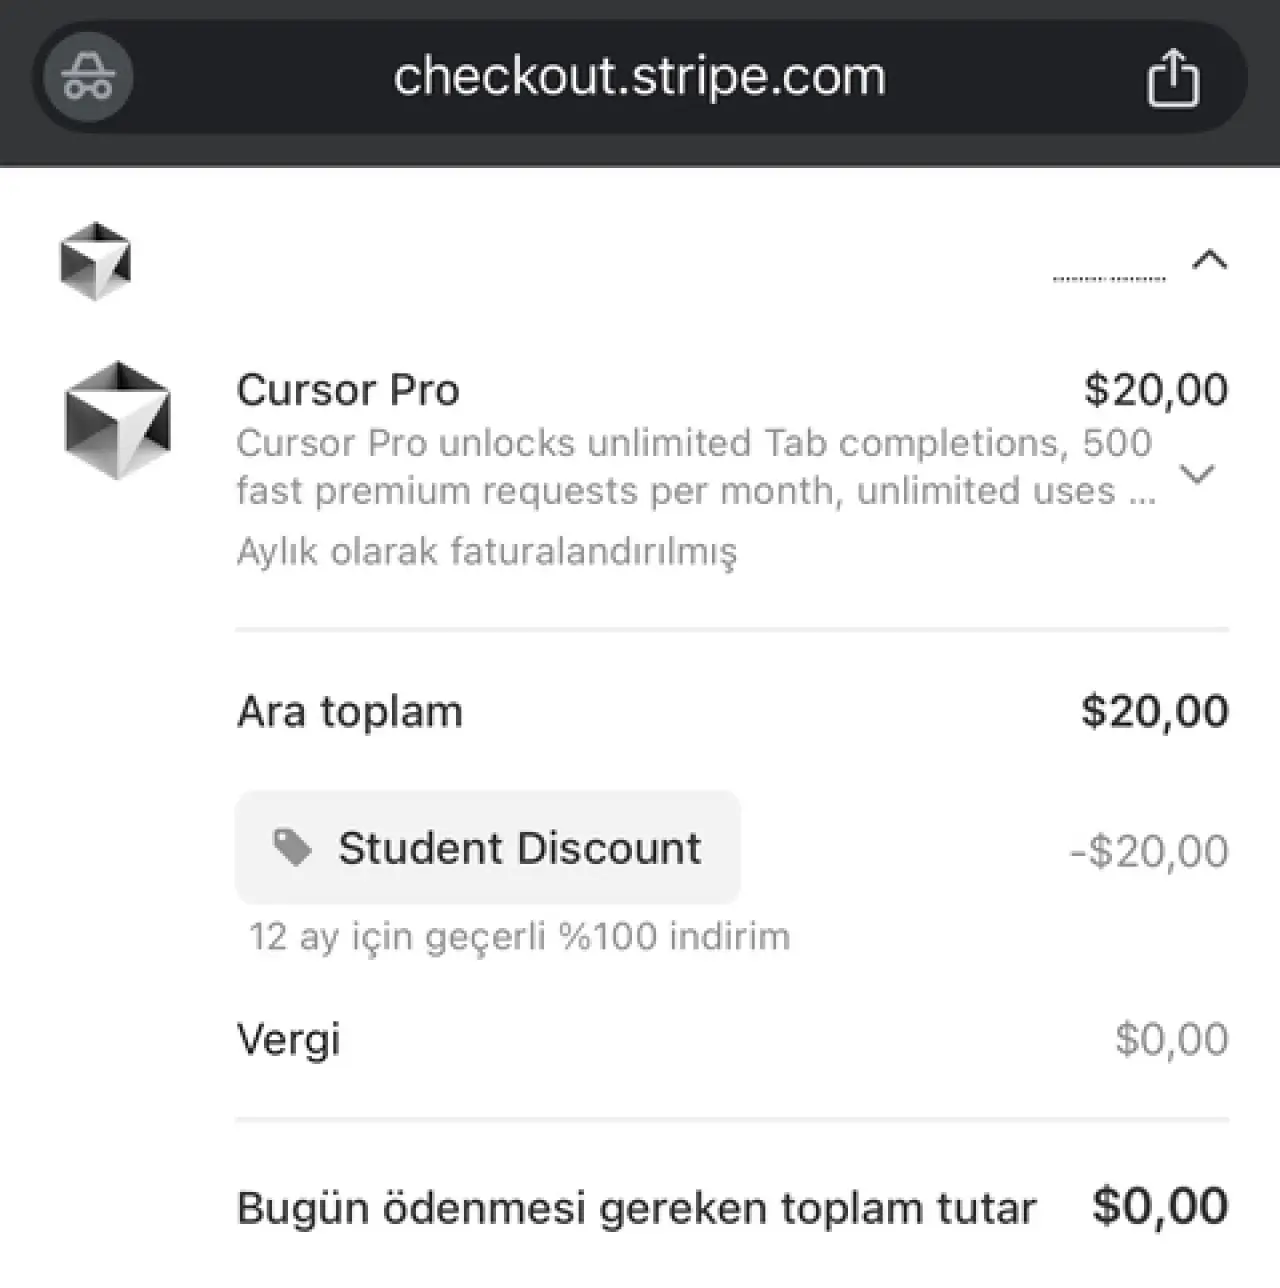Click the "12 ay için geçerli" discount note
The image size is (1280, 1288).
click(x=519, y=937)
